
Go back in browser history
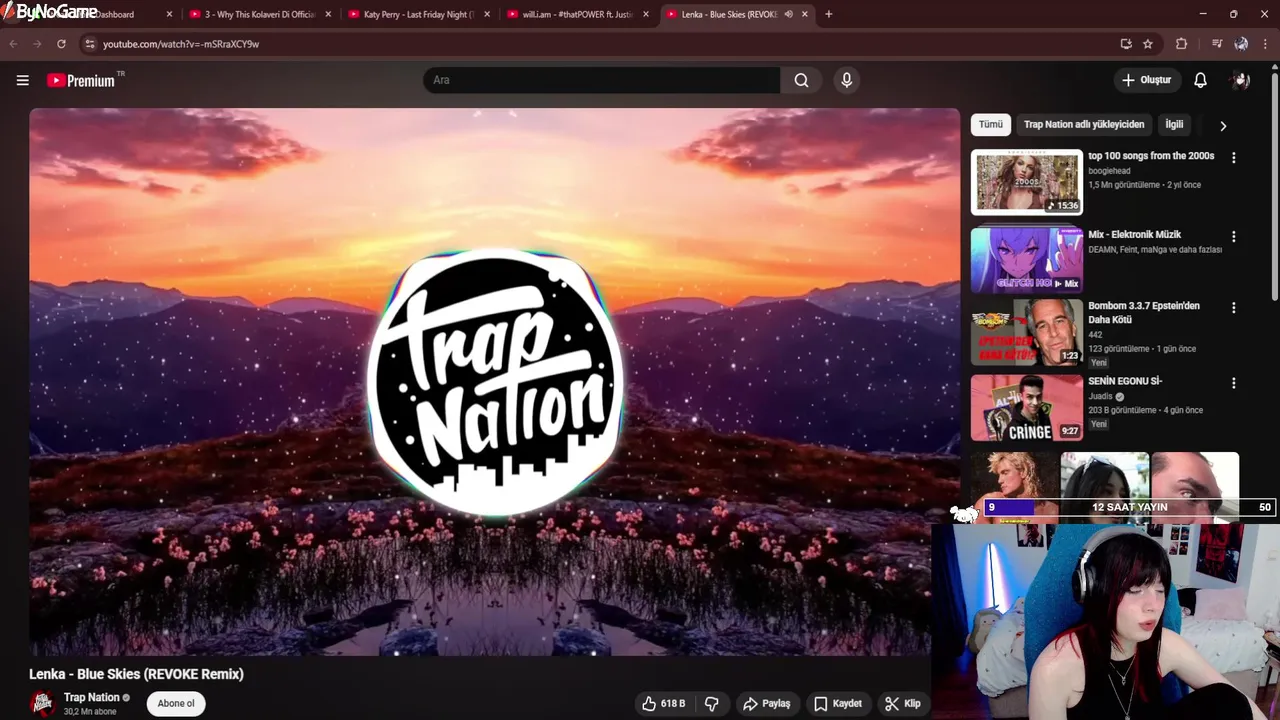[13, 44]
